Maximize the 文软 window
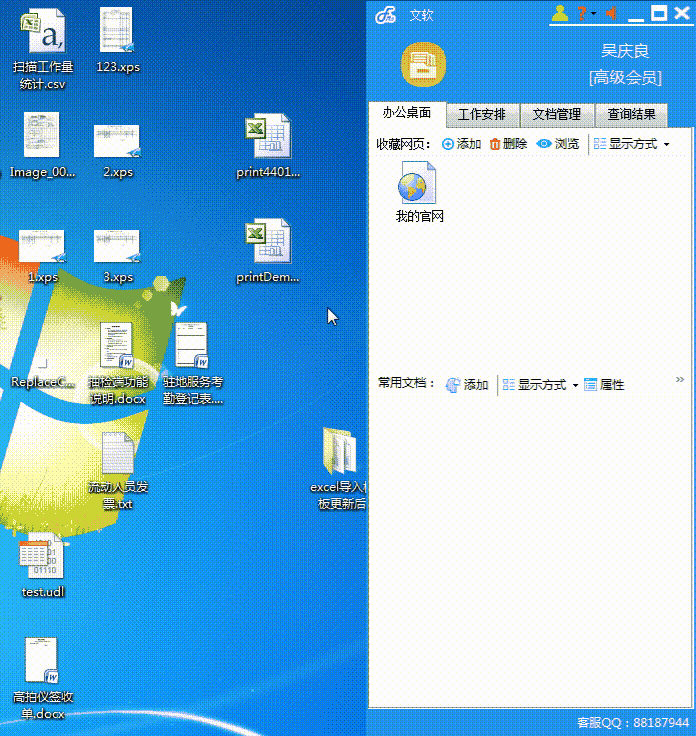 click(659, 13)
